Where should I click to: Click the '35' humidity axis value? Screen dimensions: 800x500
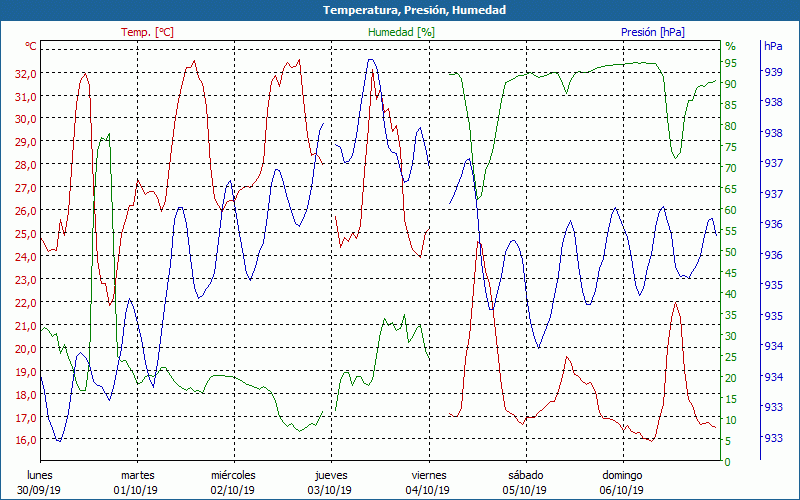(x=731, y=315)
